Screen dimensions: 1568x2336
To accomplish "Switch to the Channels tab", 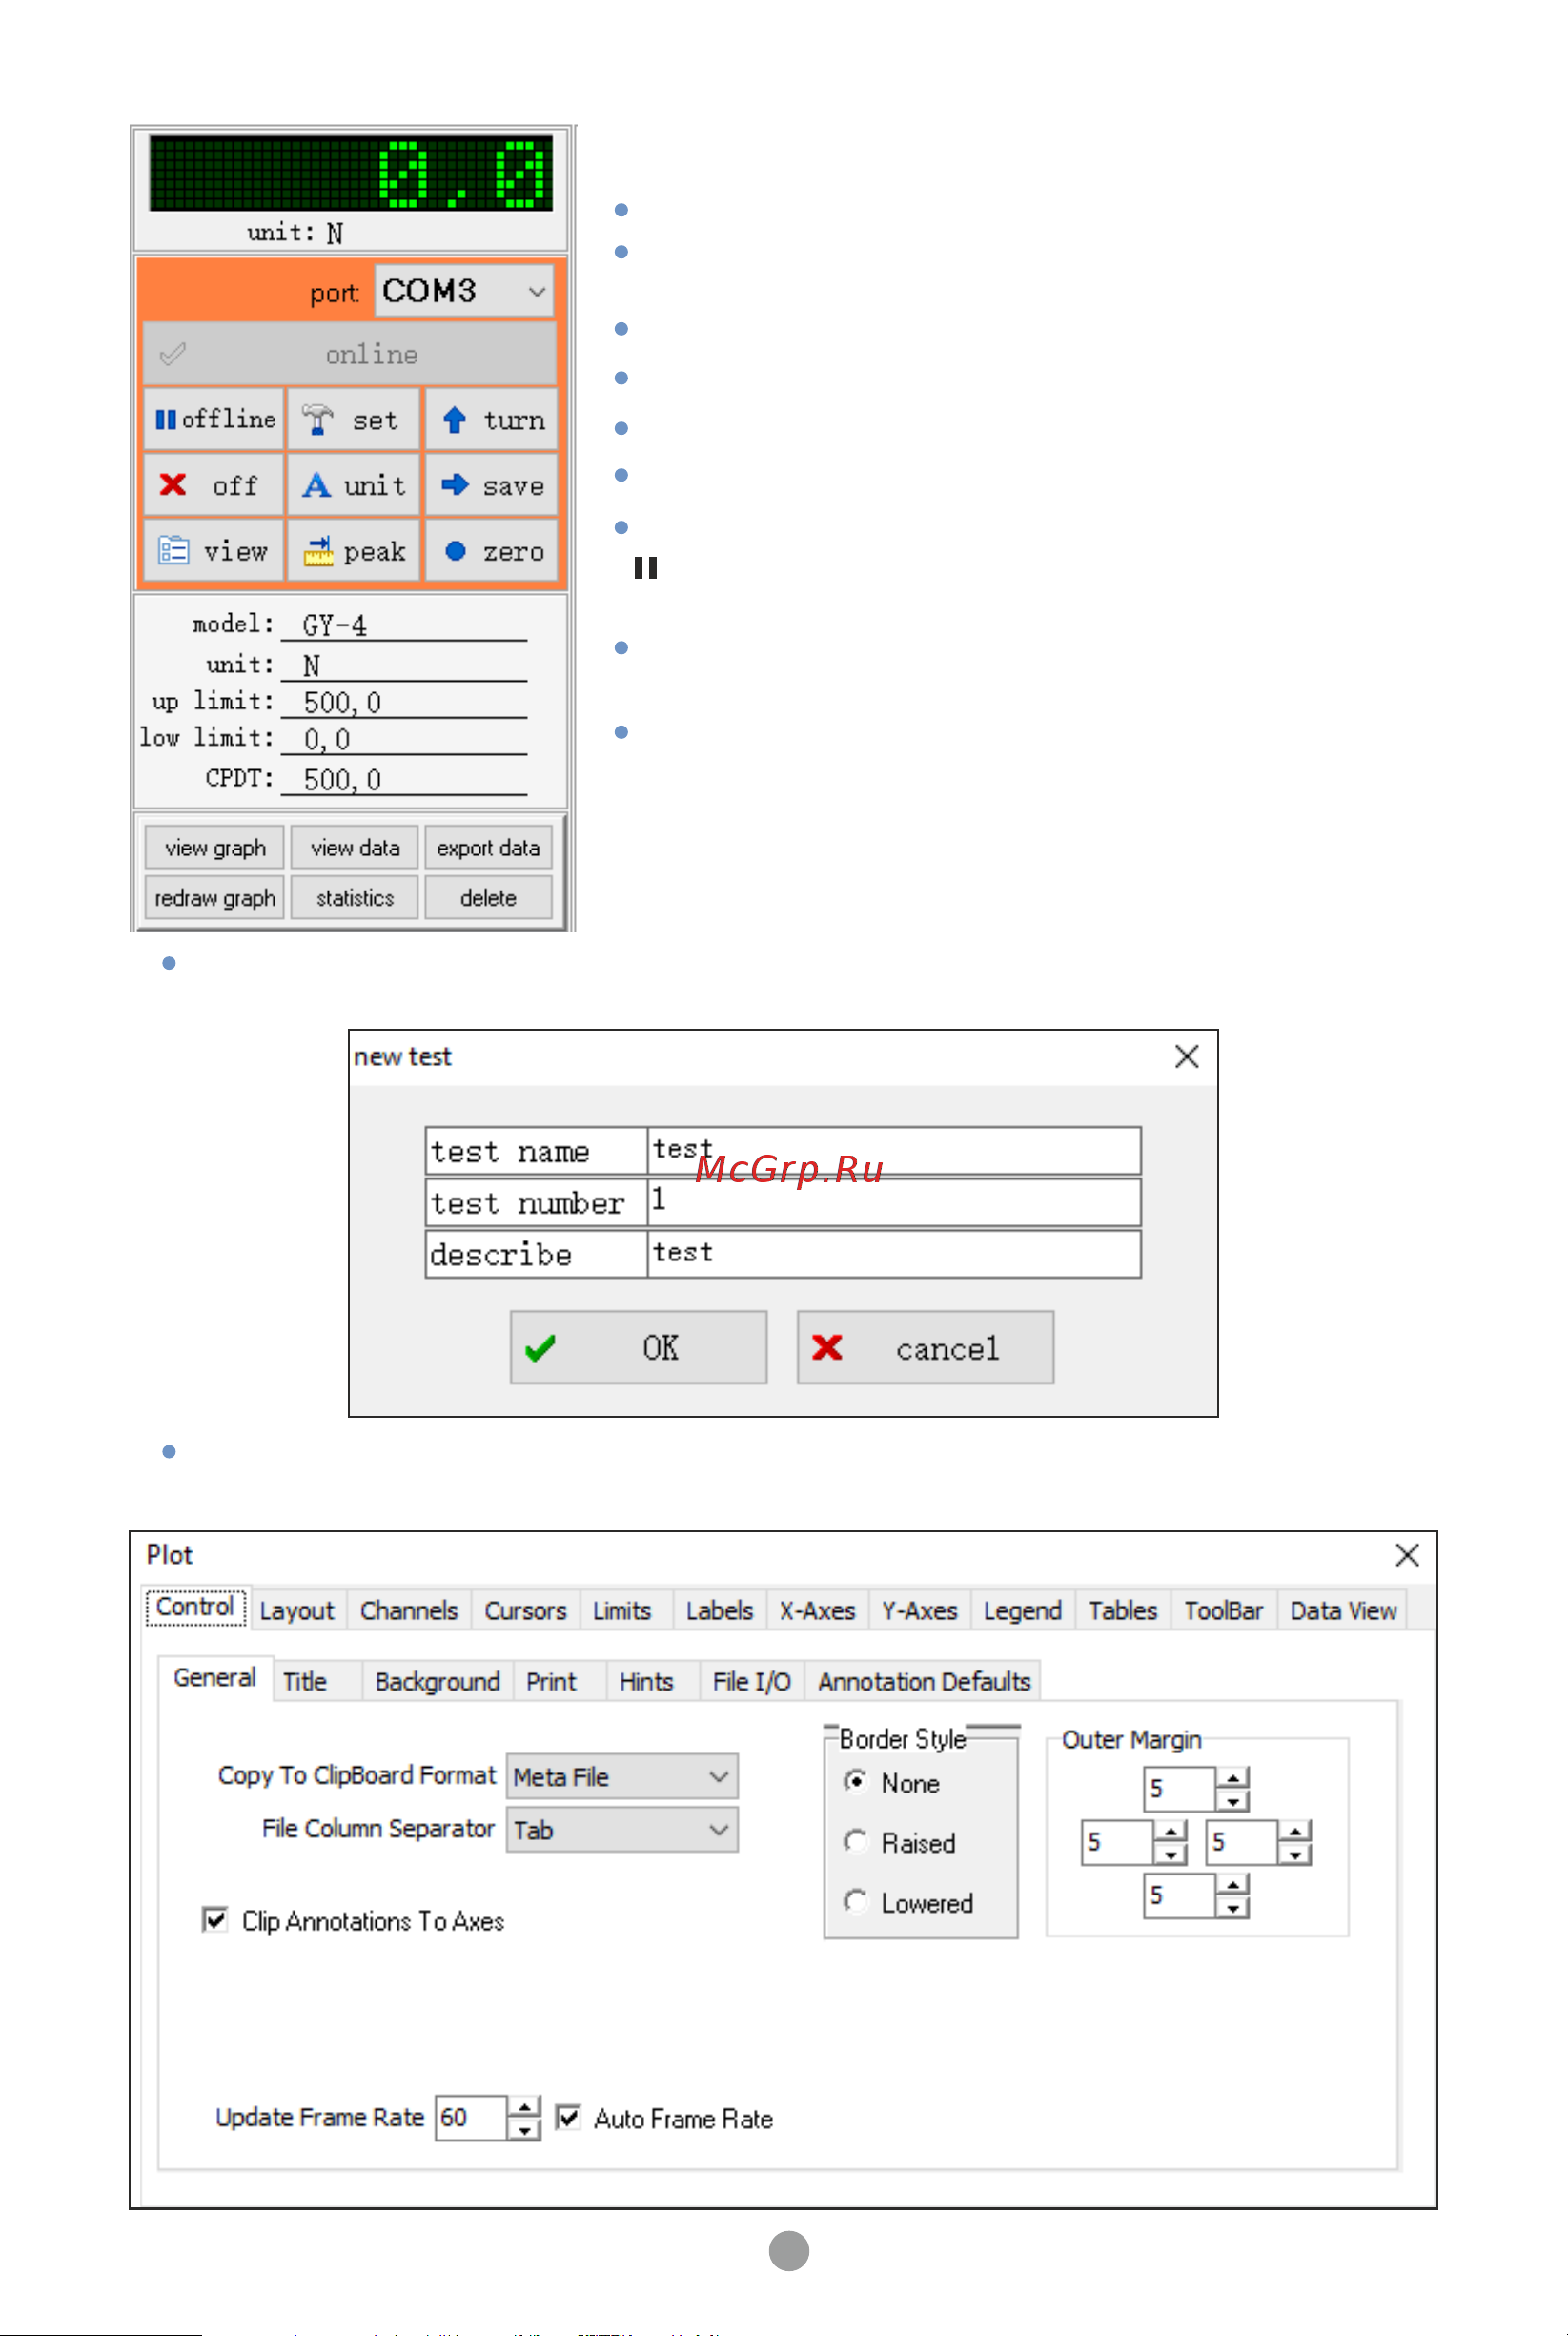I will [x=409, y=1610].
